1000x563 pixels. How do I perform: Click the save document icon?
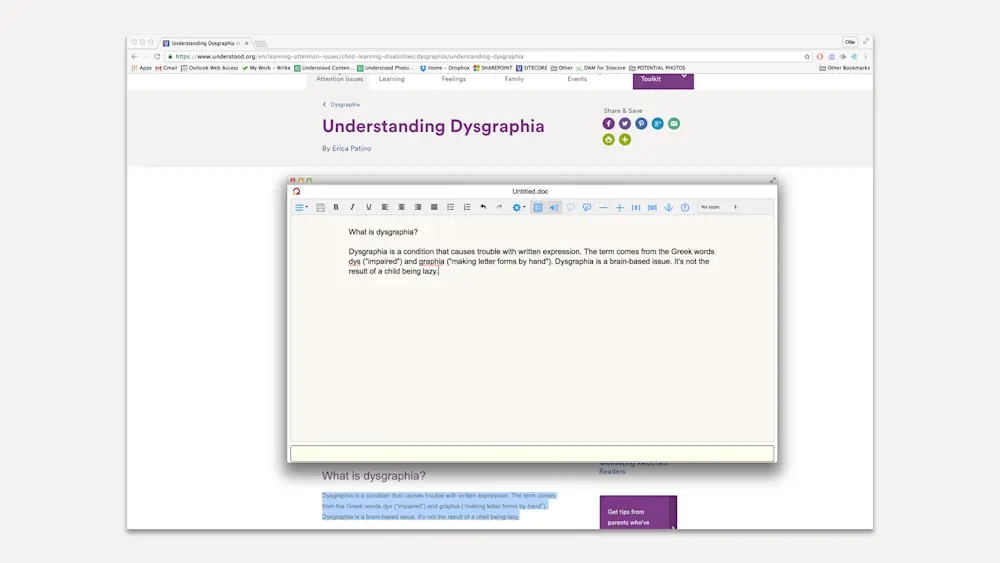click(320, 207)
